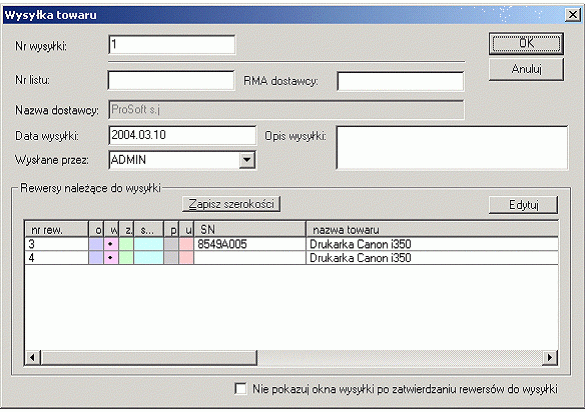Viewport: 585px width, 412px height.
Task: Select the ADMIN combo box field
Action: point(182,160)
